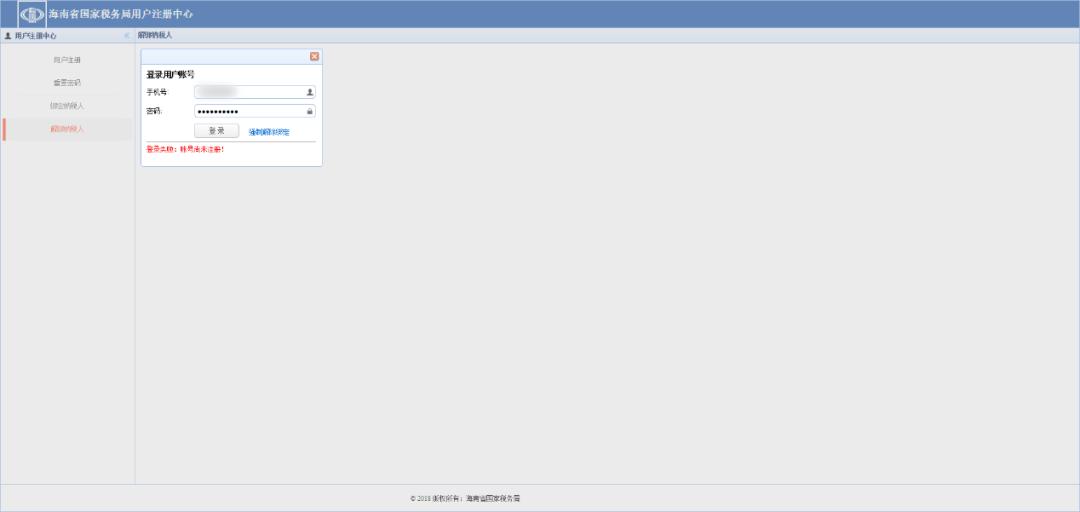Select the third sidebar item 绑定纳税人

pyautogui.click(x=67, y=106)
